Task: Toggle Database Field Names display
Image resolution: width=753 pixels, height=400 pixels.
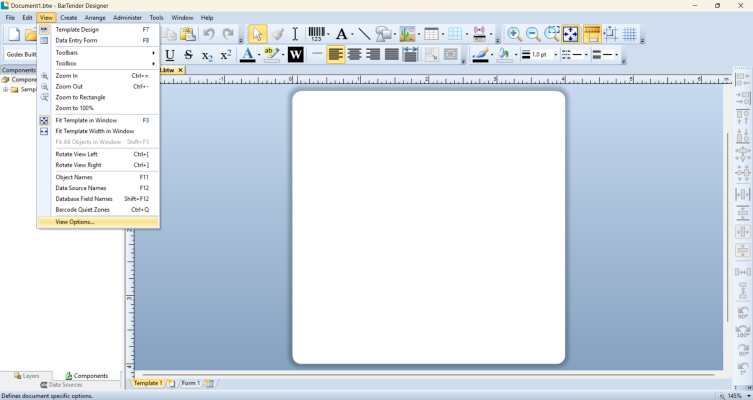Action: (84, 199)
